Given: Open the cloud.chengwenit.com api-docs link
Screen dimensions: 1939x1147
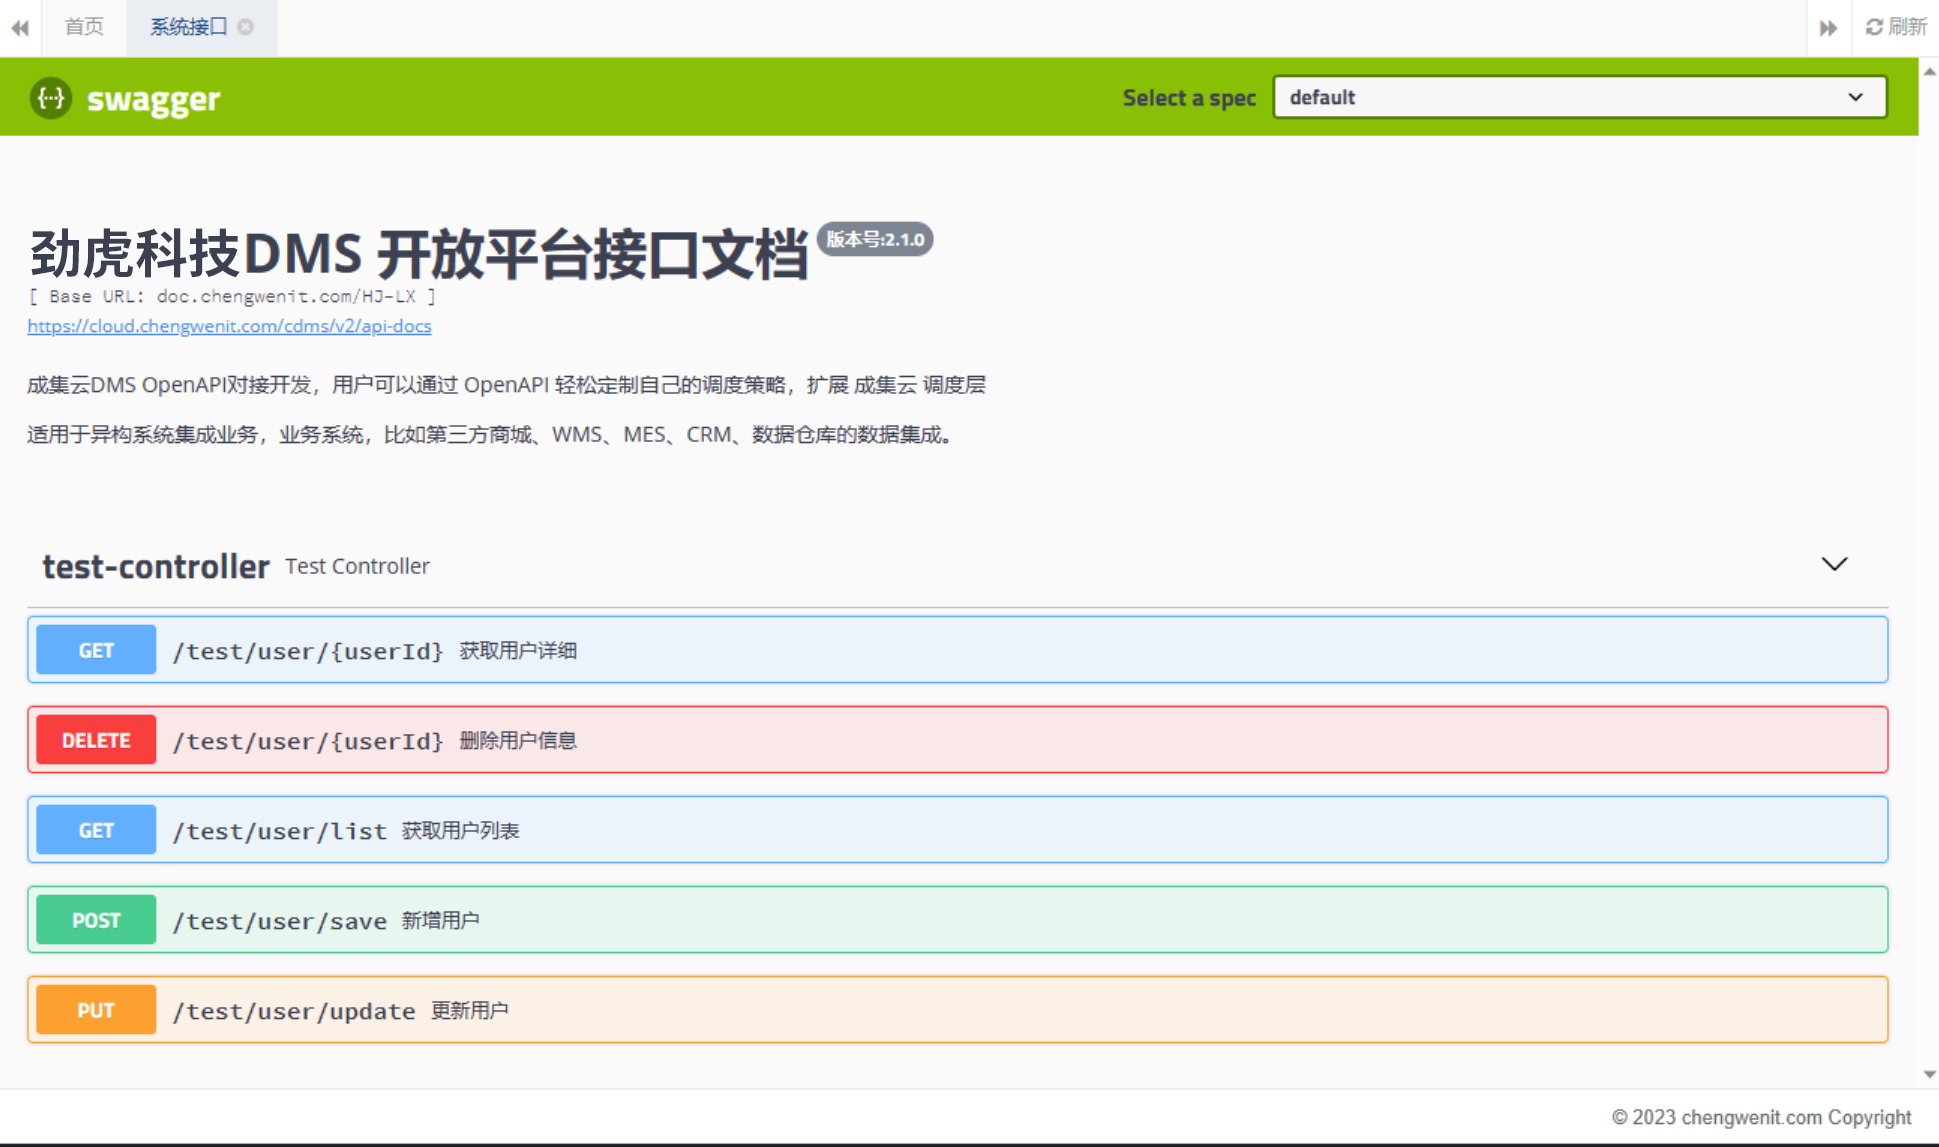Looking at the screenshot, I should (x=229, y=326).
